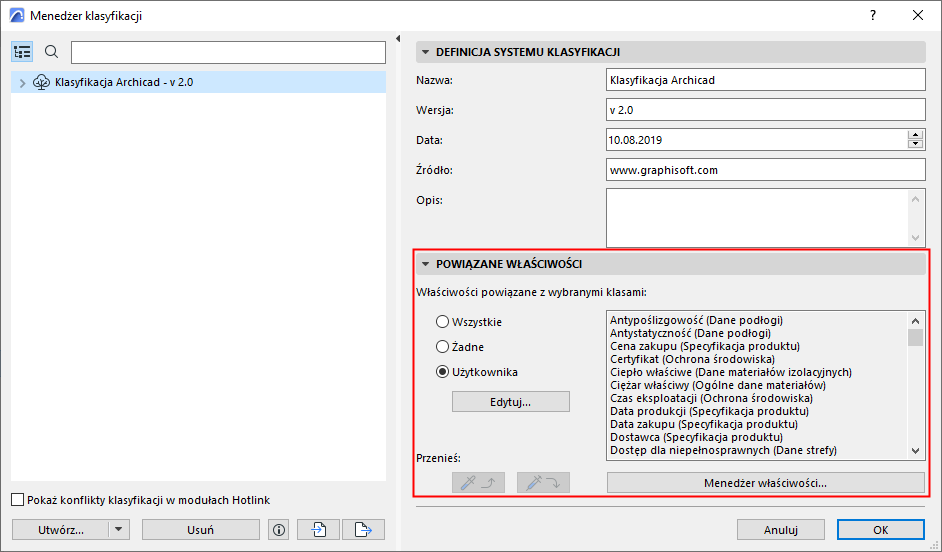The height and width of the screenshot is (552, 942).
Task: Click the Utwórz... button
Action: click(61, 530)
